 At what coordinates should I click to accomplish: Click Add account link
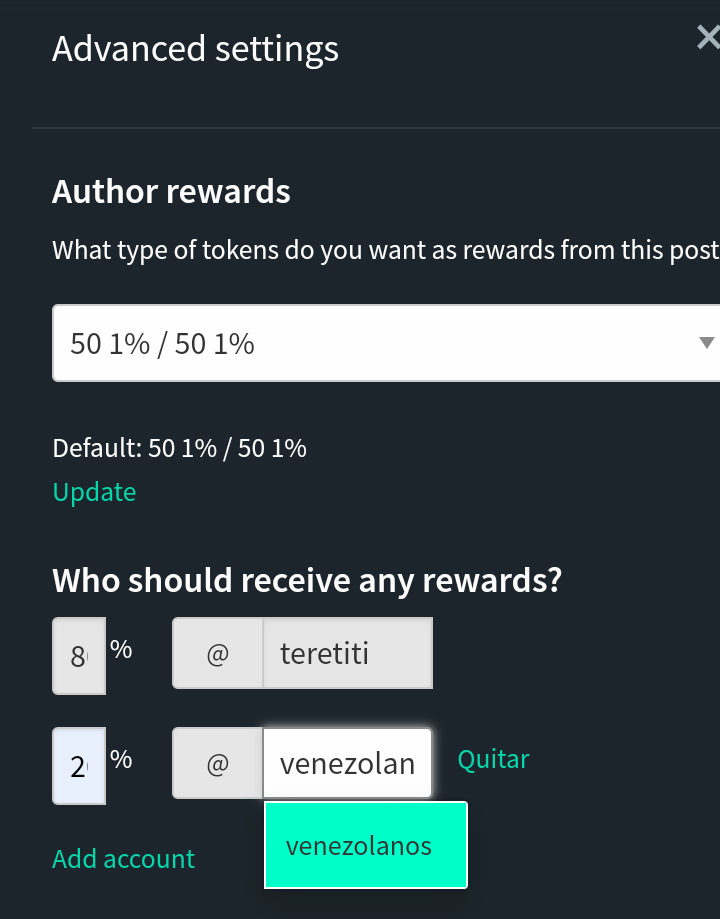coord(123,859)
